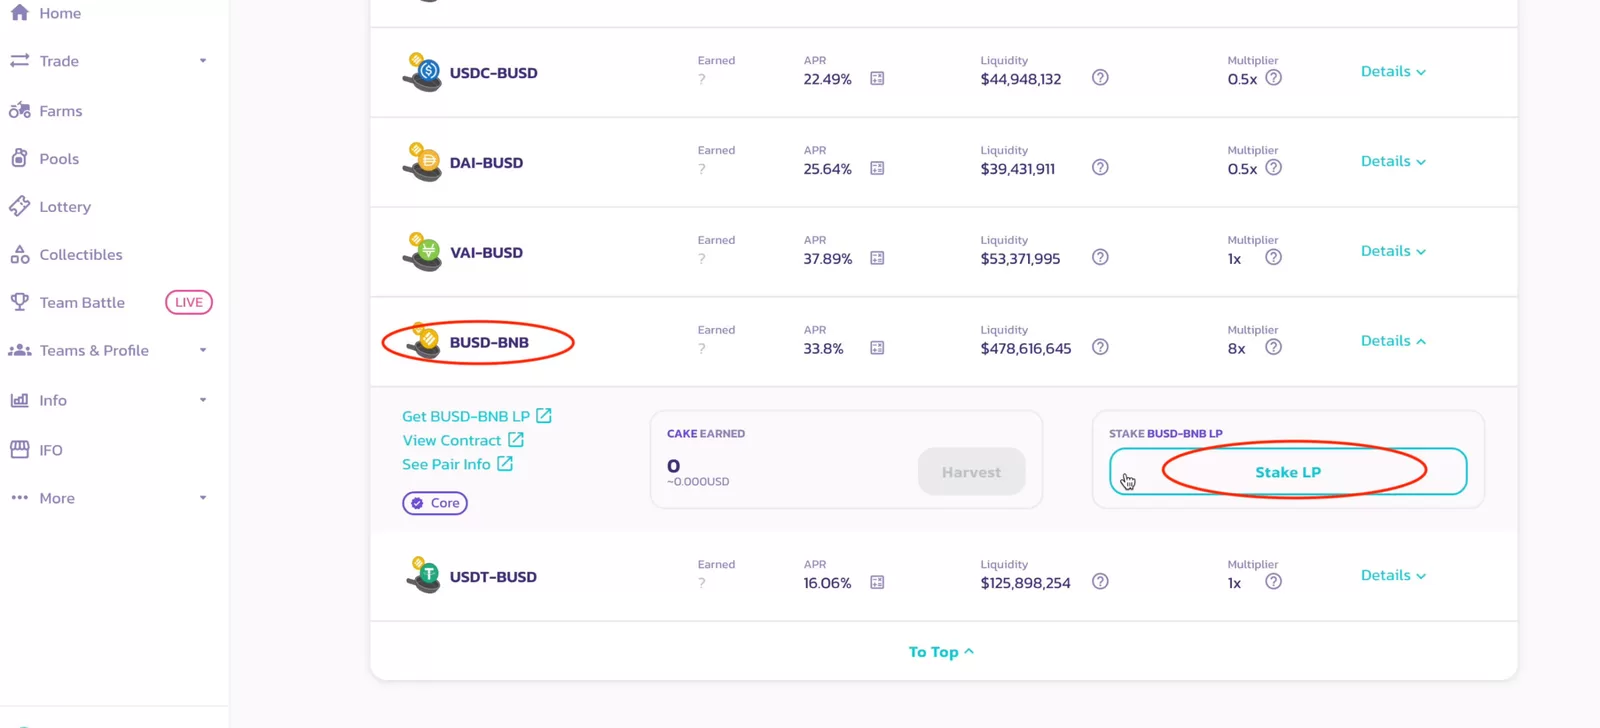Open Pools page from sidebar
This screenshot has height=728, width=1600.
[x=59, y=159]
